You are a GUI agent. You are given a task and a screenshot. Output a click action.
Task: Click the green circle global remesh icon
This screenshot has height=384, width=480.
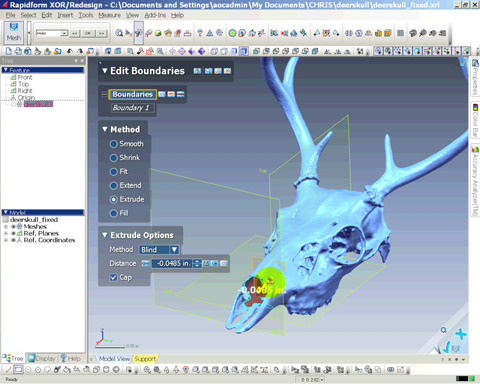232,33
